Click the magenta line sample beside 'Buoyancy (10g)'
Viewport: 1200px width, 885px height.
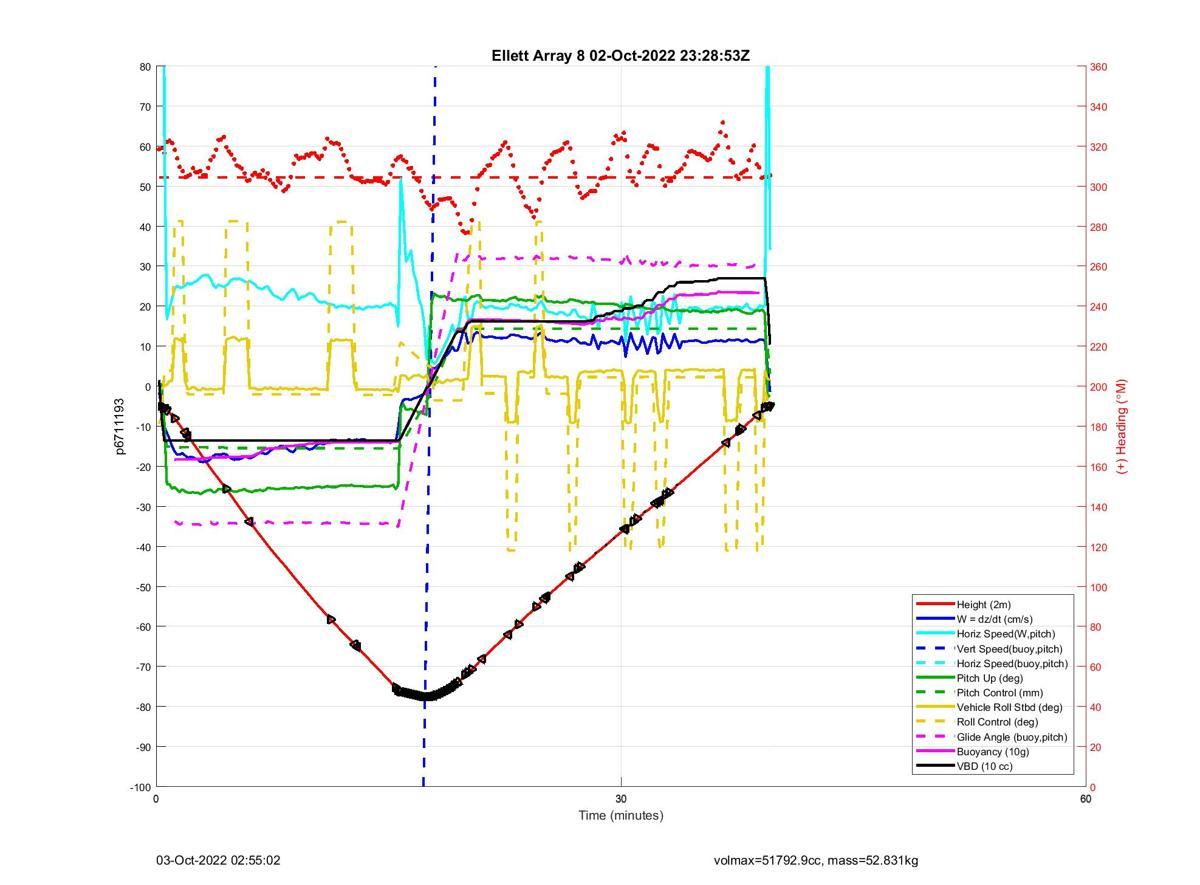point(935,751)
